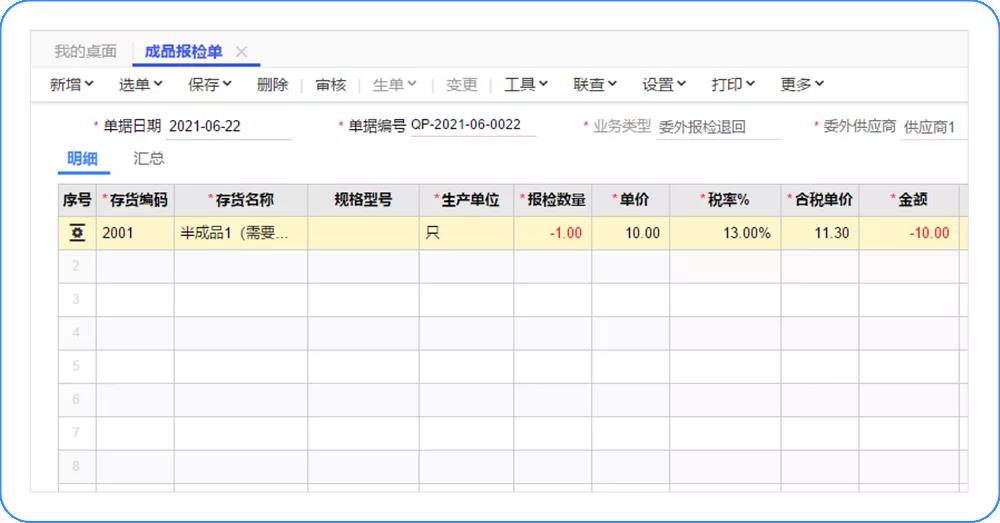Select row number 2
The height and width of the screenshot is (523, 1000).
[x=77, y=266]
